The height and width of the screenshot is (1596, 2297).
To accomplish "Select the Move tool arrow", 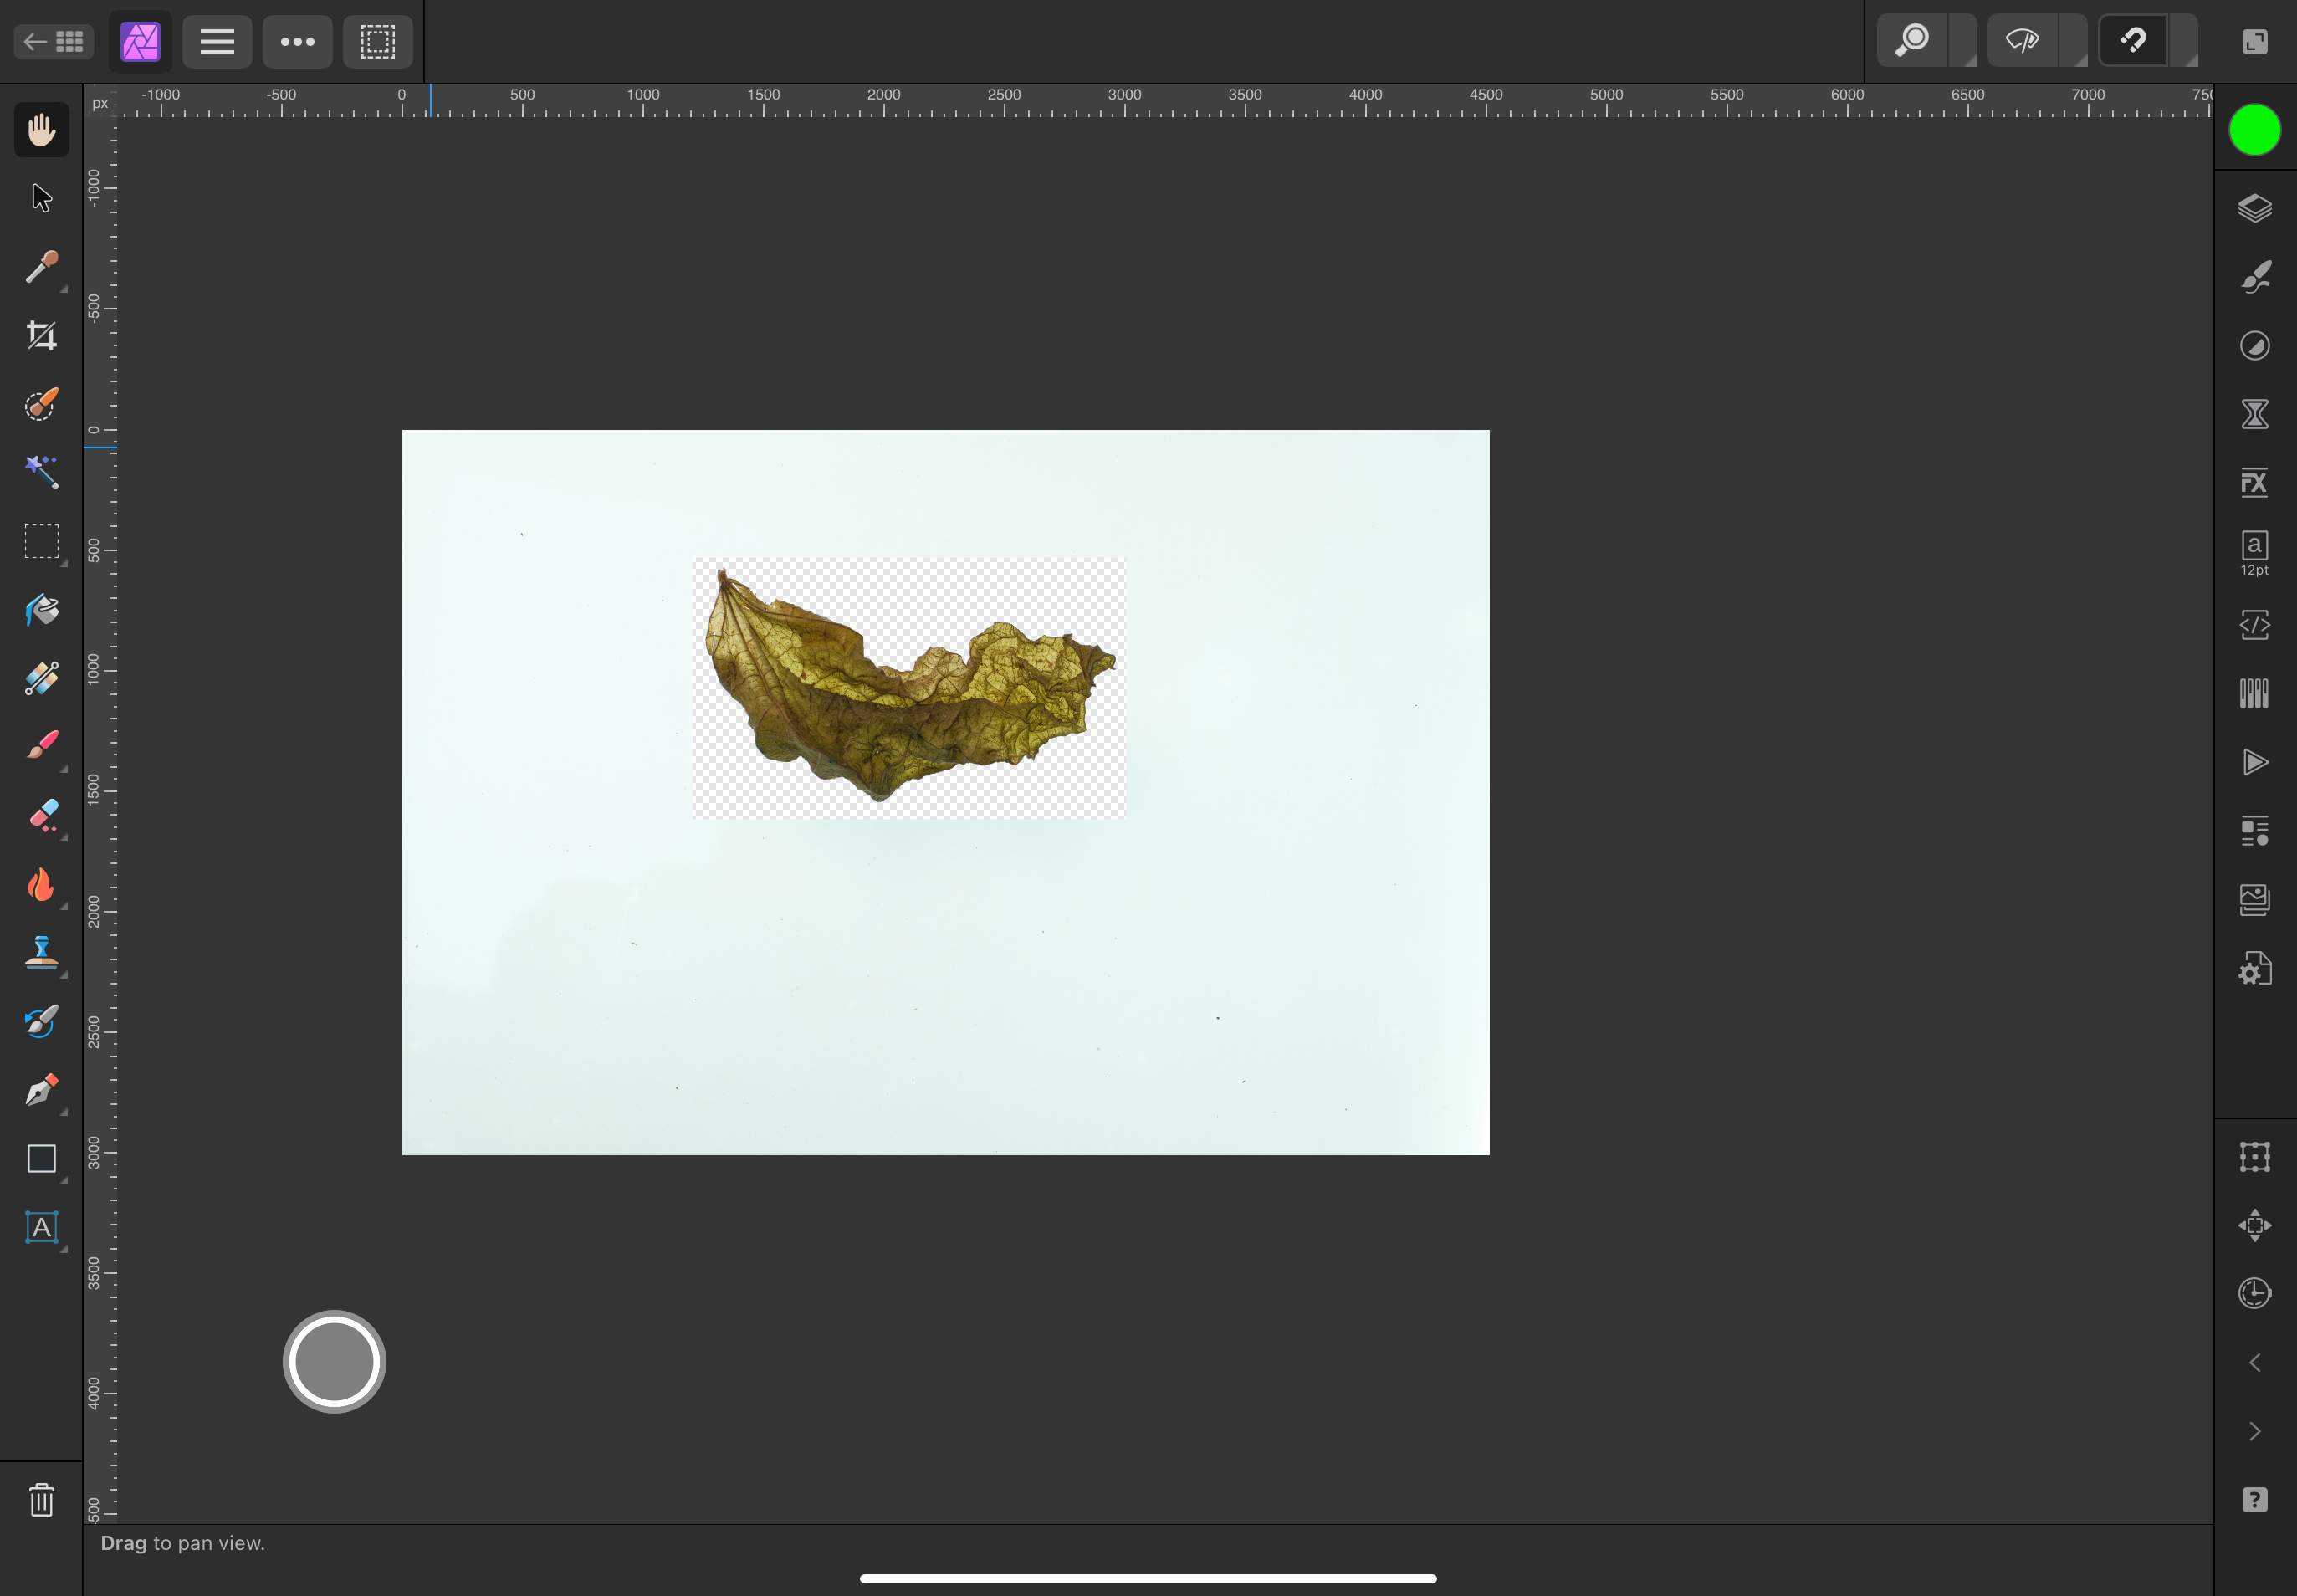I will click(x=41, y=198).
